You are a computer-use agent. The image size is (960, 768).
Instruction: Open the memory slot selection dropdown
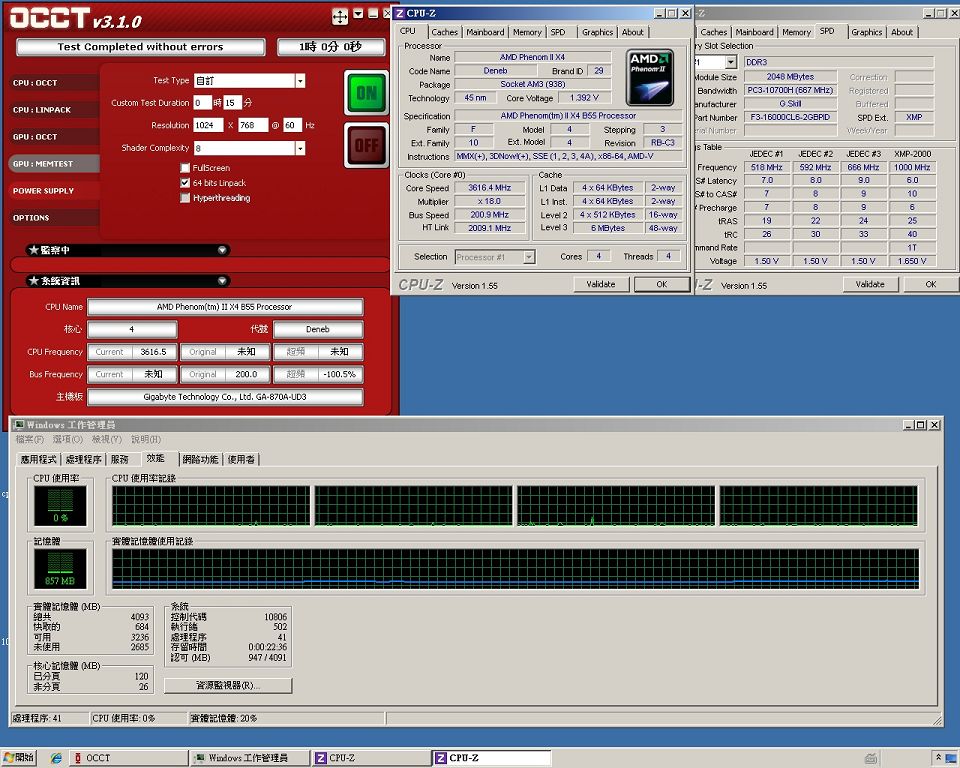[730, 62]
